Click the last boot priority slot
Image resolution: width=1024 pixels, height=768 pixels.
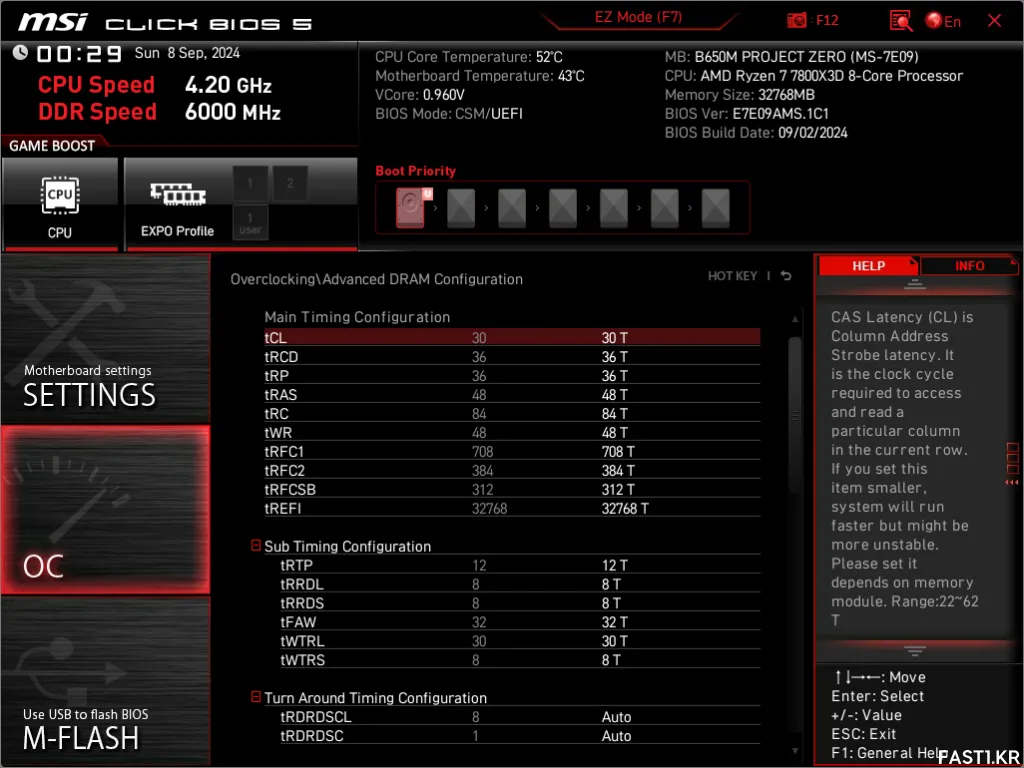pos(716,208)
